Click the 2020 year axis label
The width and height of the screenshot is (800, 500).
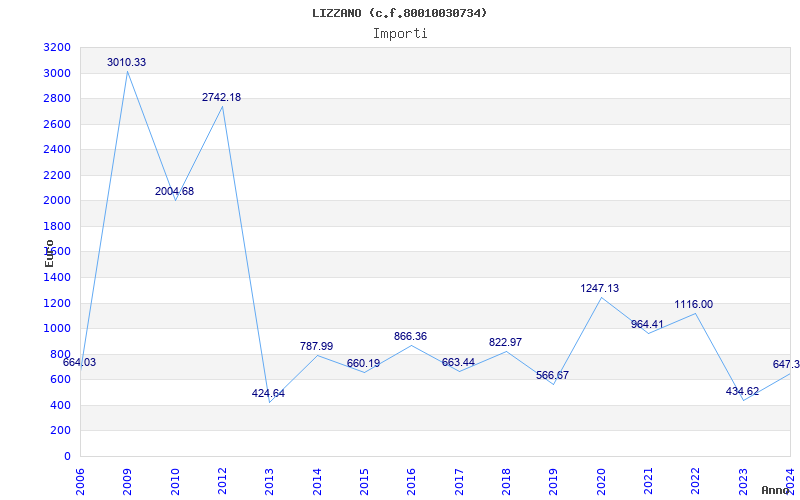coord(601,482)
